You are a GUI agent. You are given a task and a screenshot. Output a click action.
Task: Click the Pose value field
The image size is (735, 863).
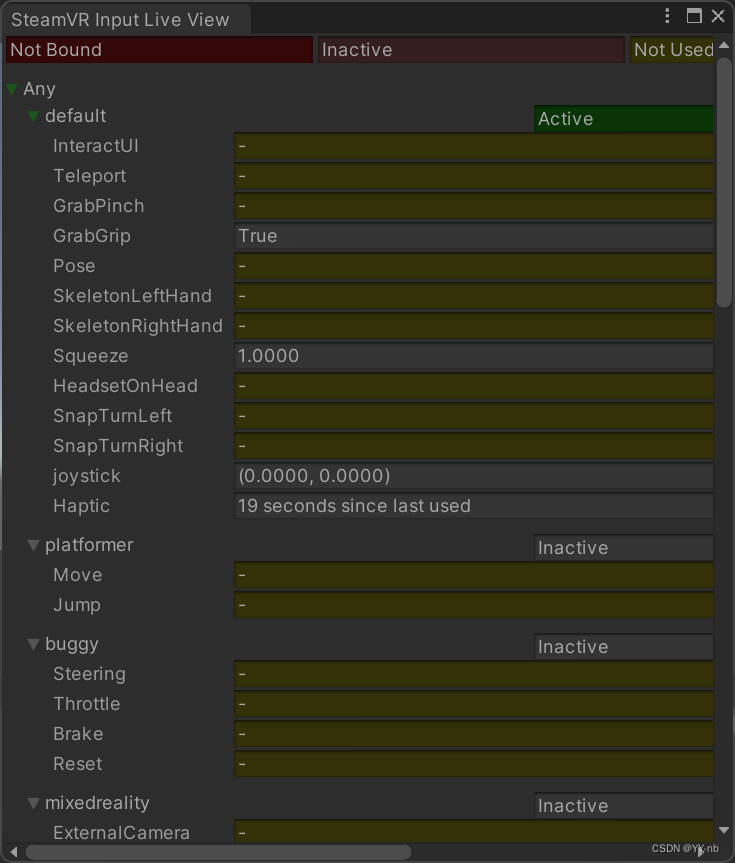(x=473, y=266)
